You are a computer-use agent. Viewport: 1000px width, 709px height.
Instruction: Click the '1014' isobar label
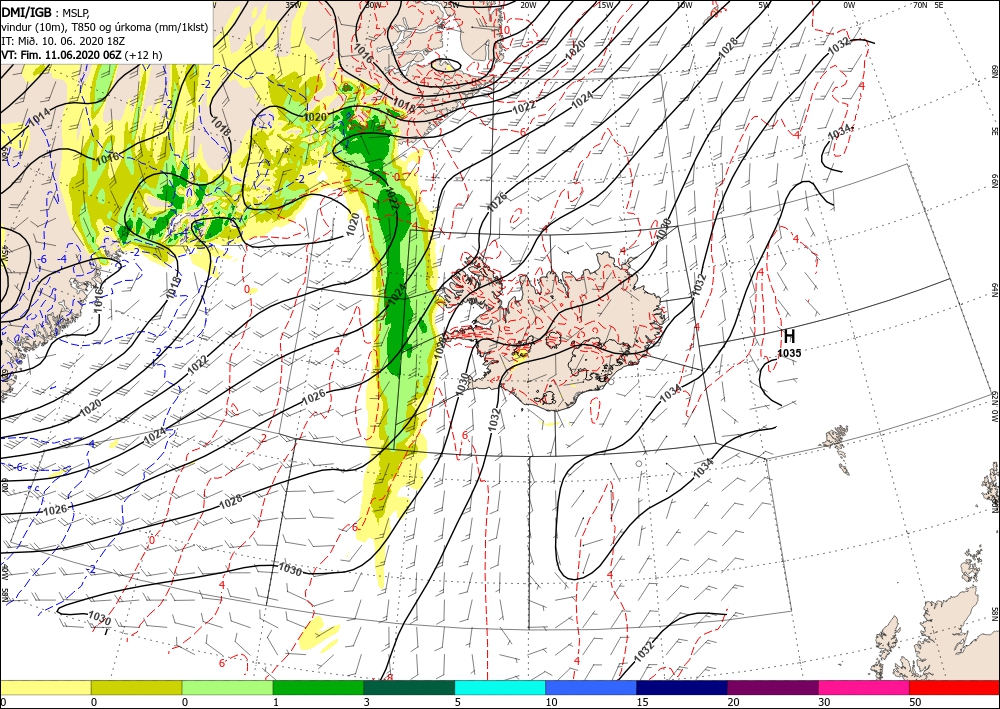(x=40, y=115)
